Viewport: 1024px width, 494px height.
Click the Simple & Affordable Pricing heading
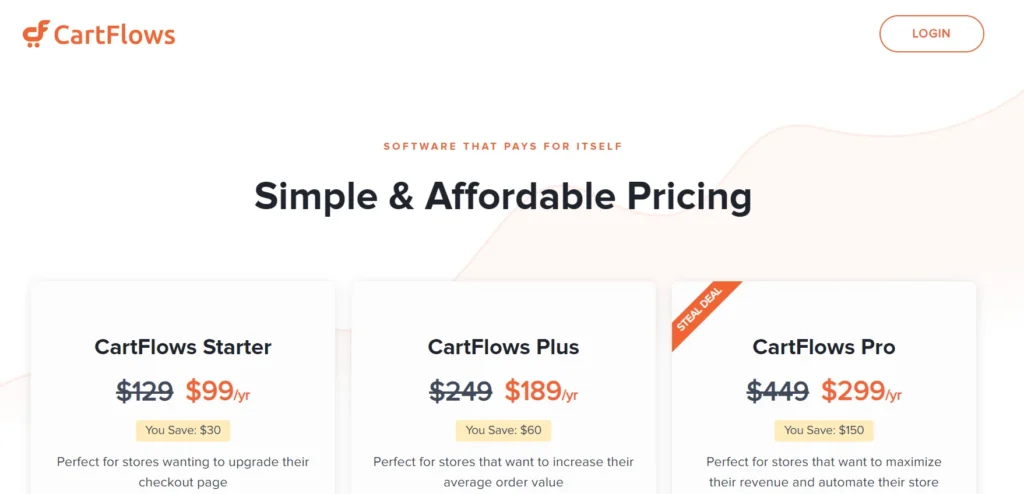(503, 196)
